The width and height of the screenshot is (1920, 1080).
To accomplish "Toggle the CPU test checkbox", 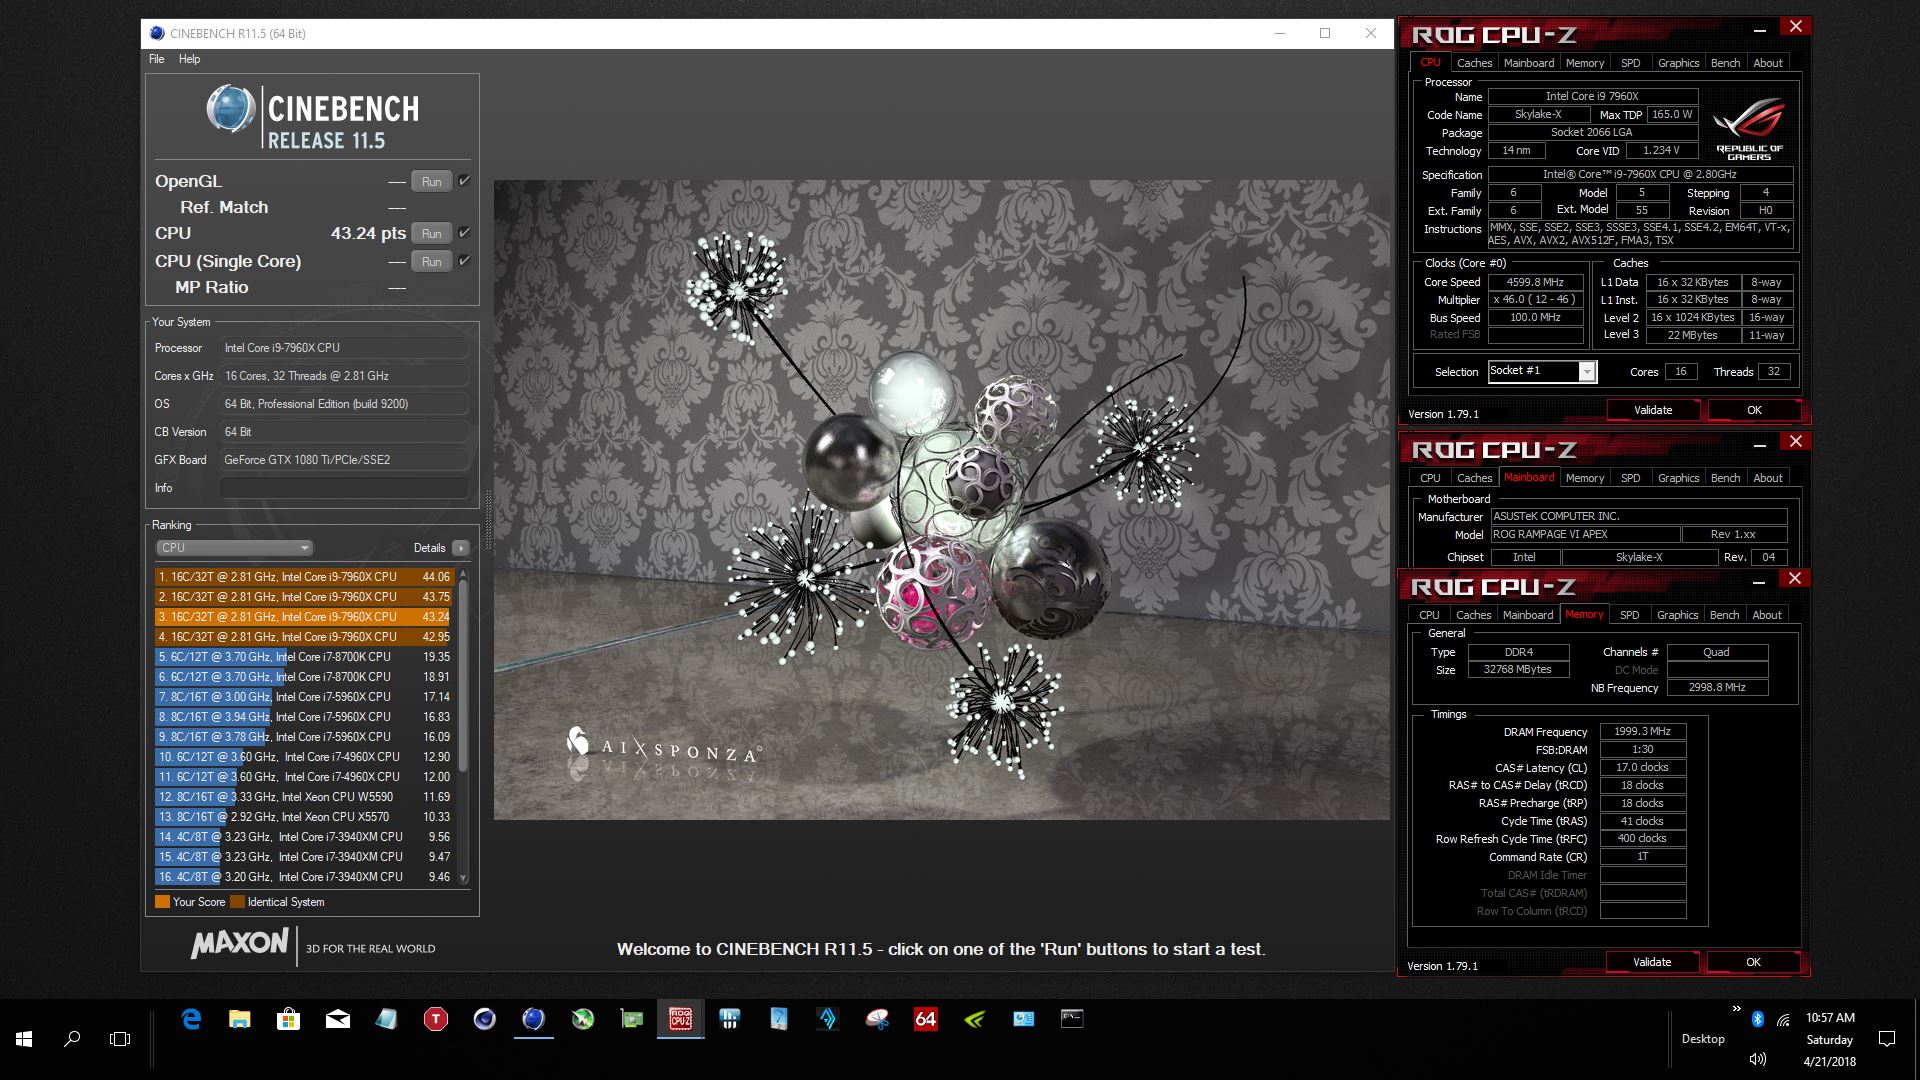I will (464, 233).
